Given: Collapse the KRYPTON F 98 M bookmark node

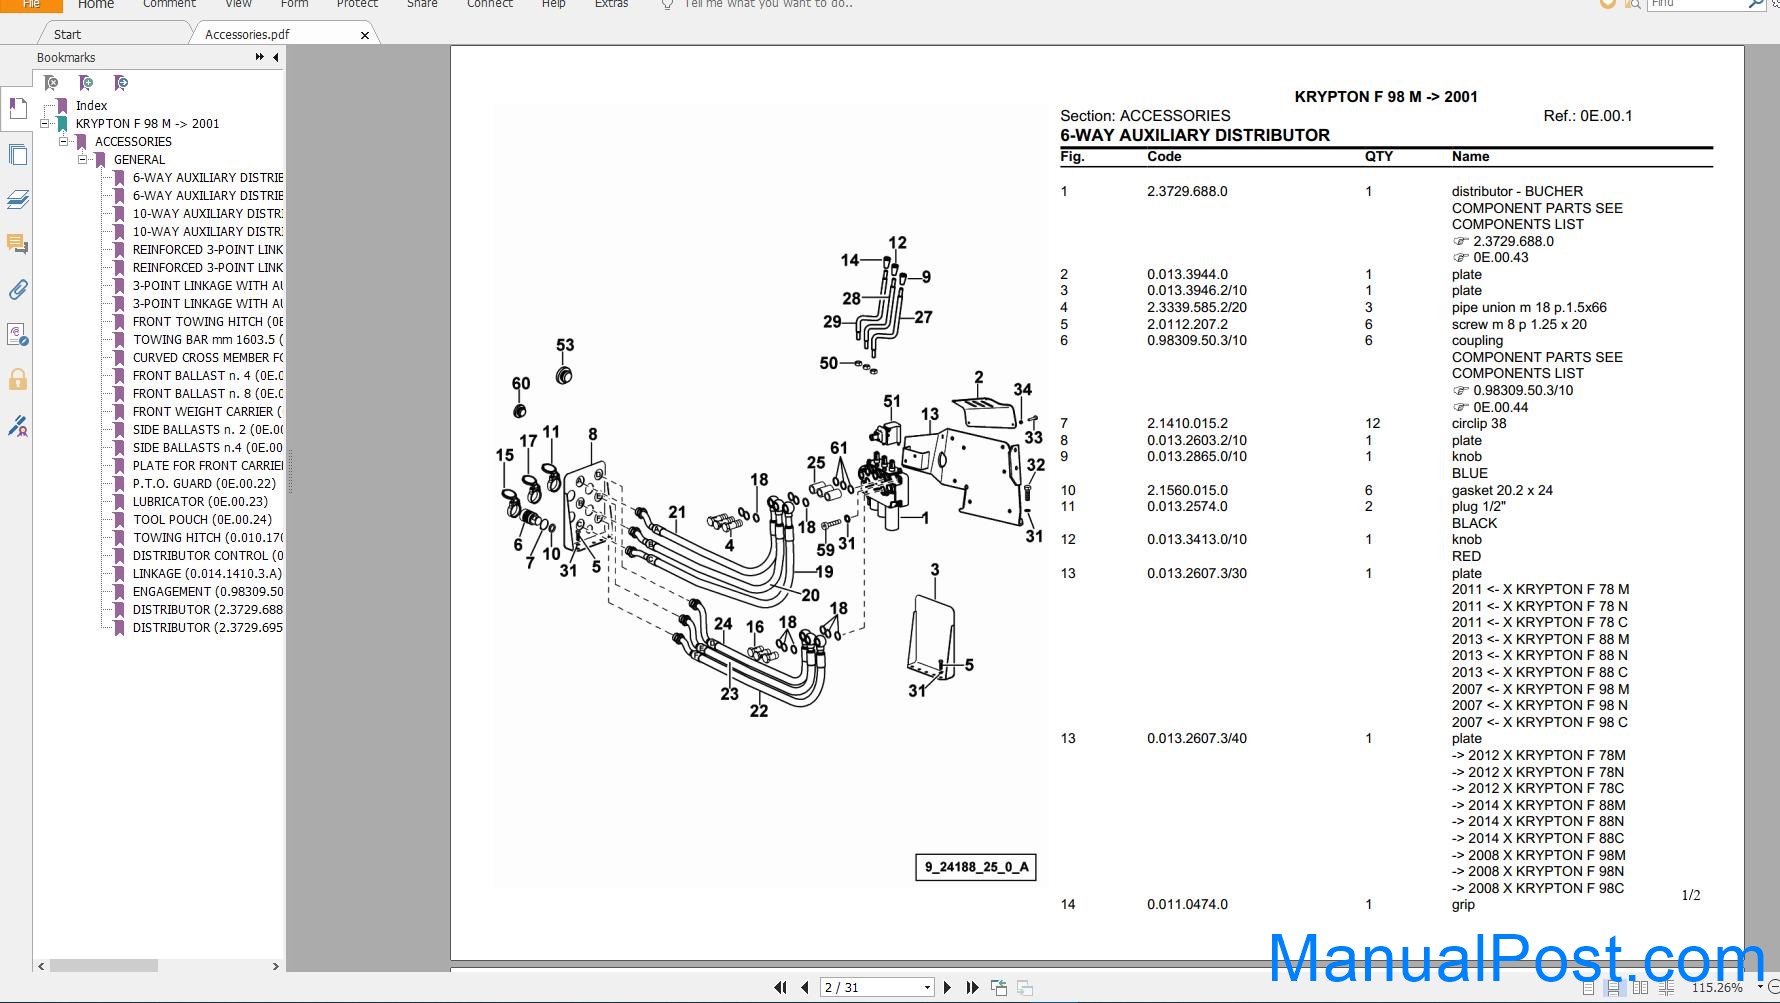Looking at the screenshot, I should 45,124.
